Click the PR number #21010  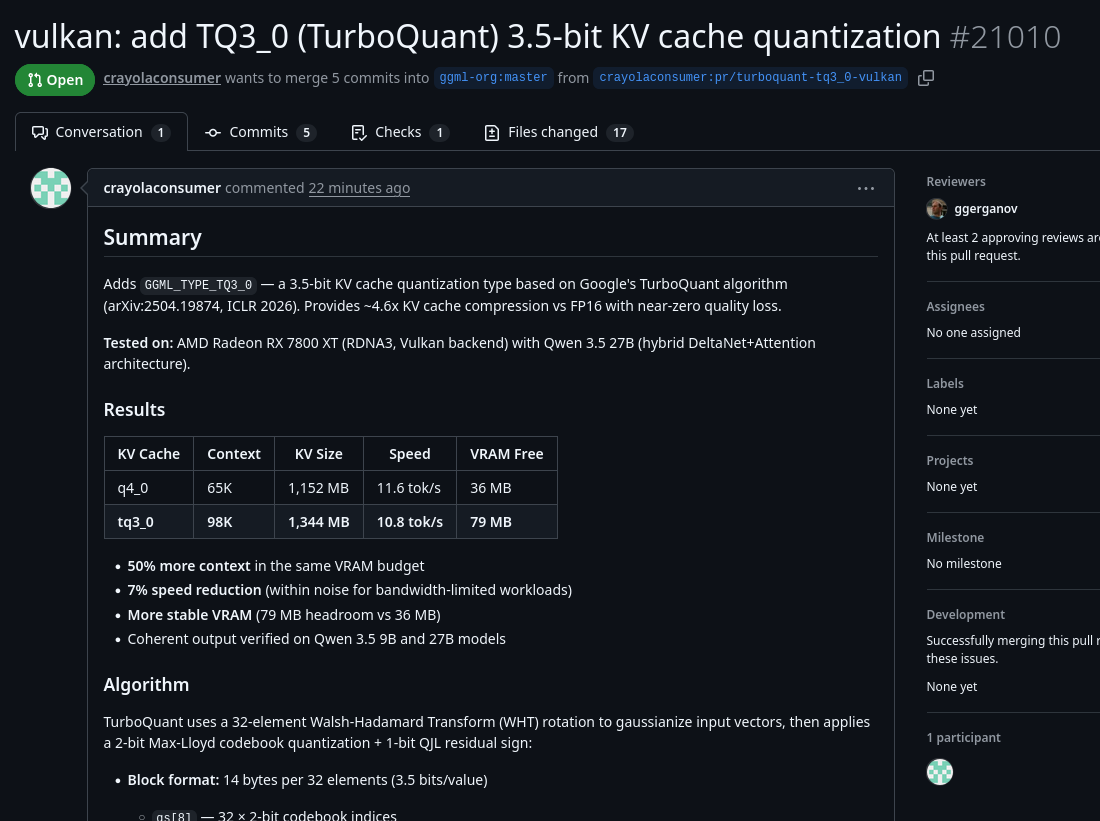point(1005,36)
